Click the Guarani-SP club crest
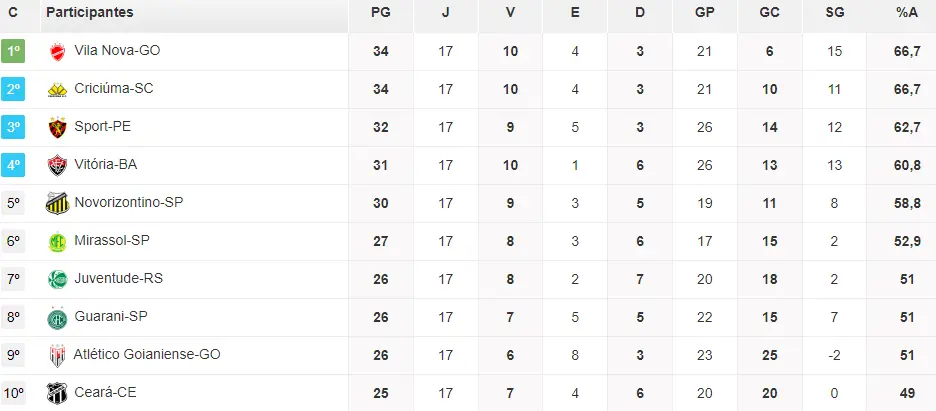The width and height of the screenshot is (936, 411). [x=57, y=317]
